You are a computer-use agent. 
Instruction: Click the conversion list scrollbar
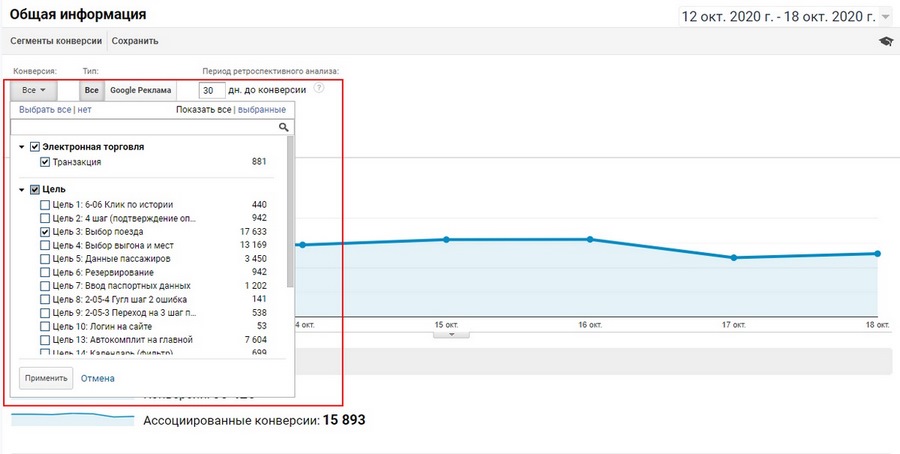coord(290,211)
